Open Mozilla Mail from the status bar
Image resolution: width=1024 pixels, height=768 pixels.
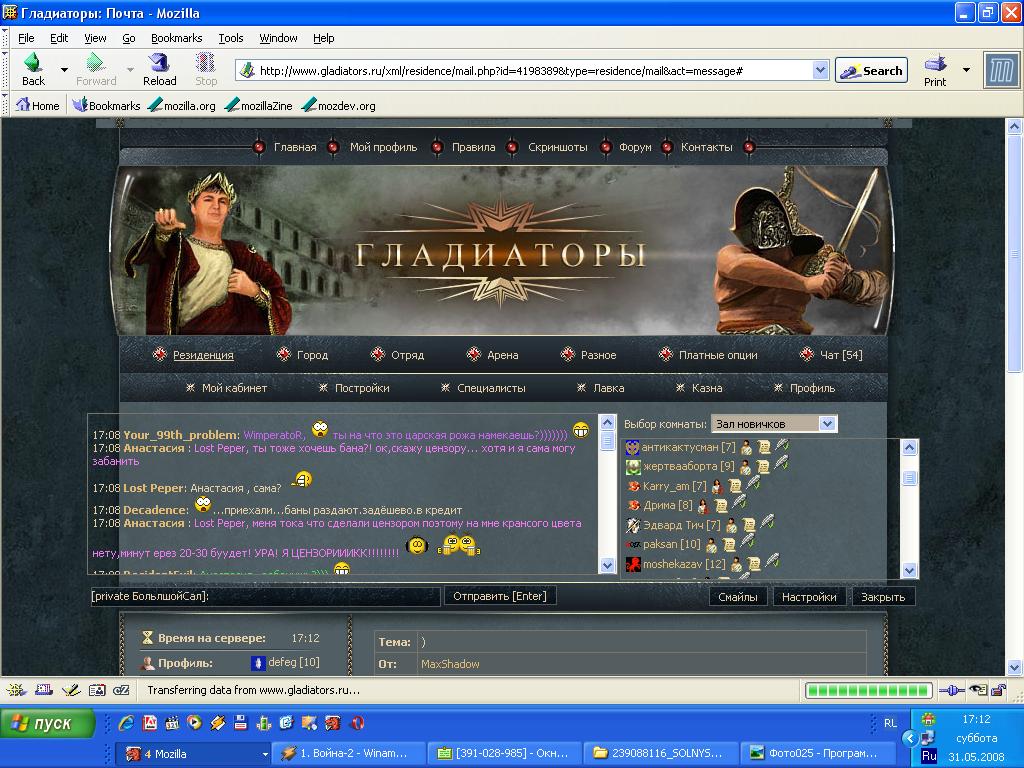(43, 690)
